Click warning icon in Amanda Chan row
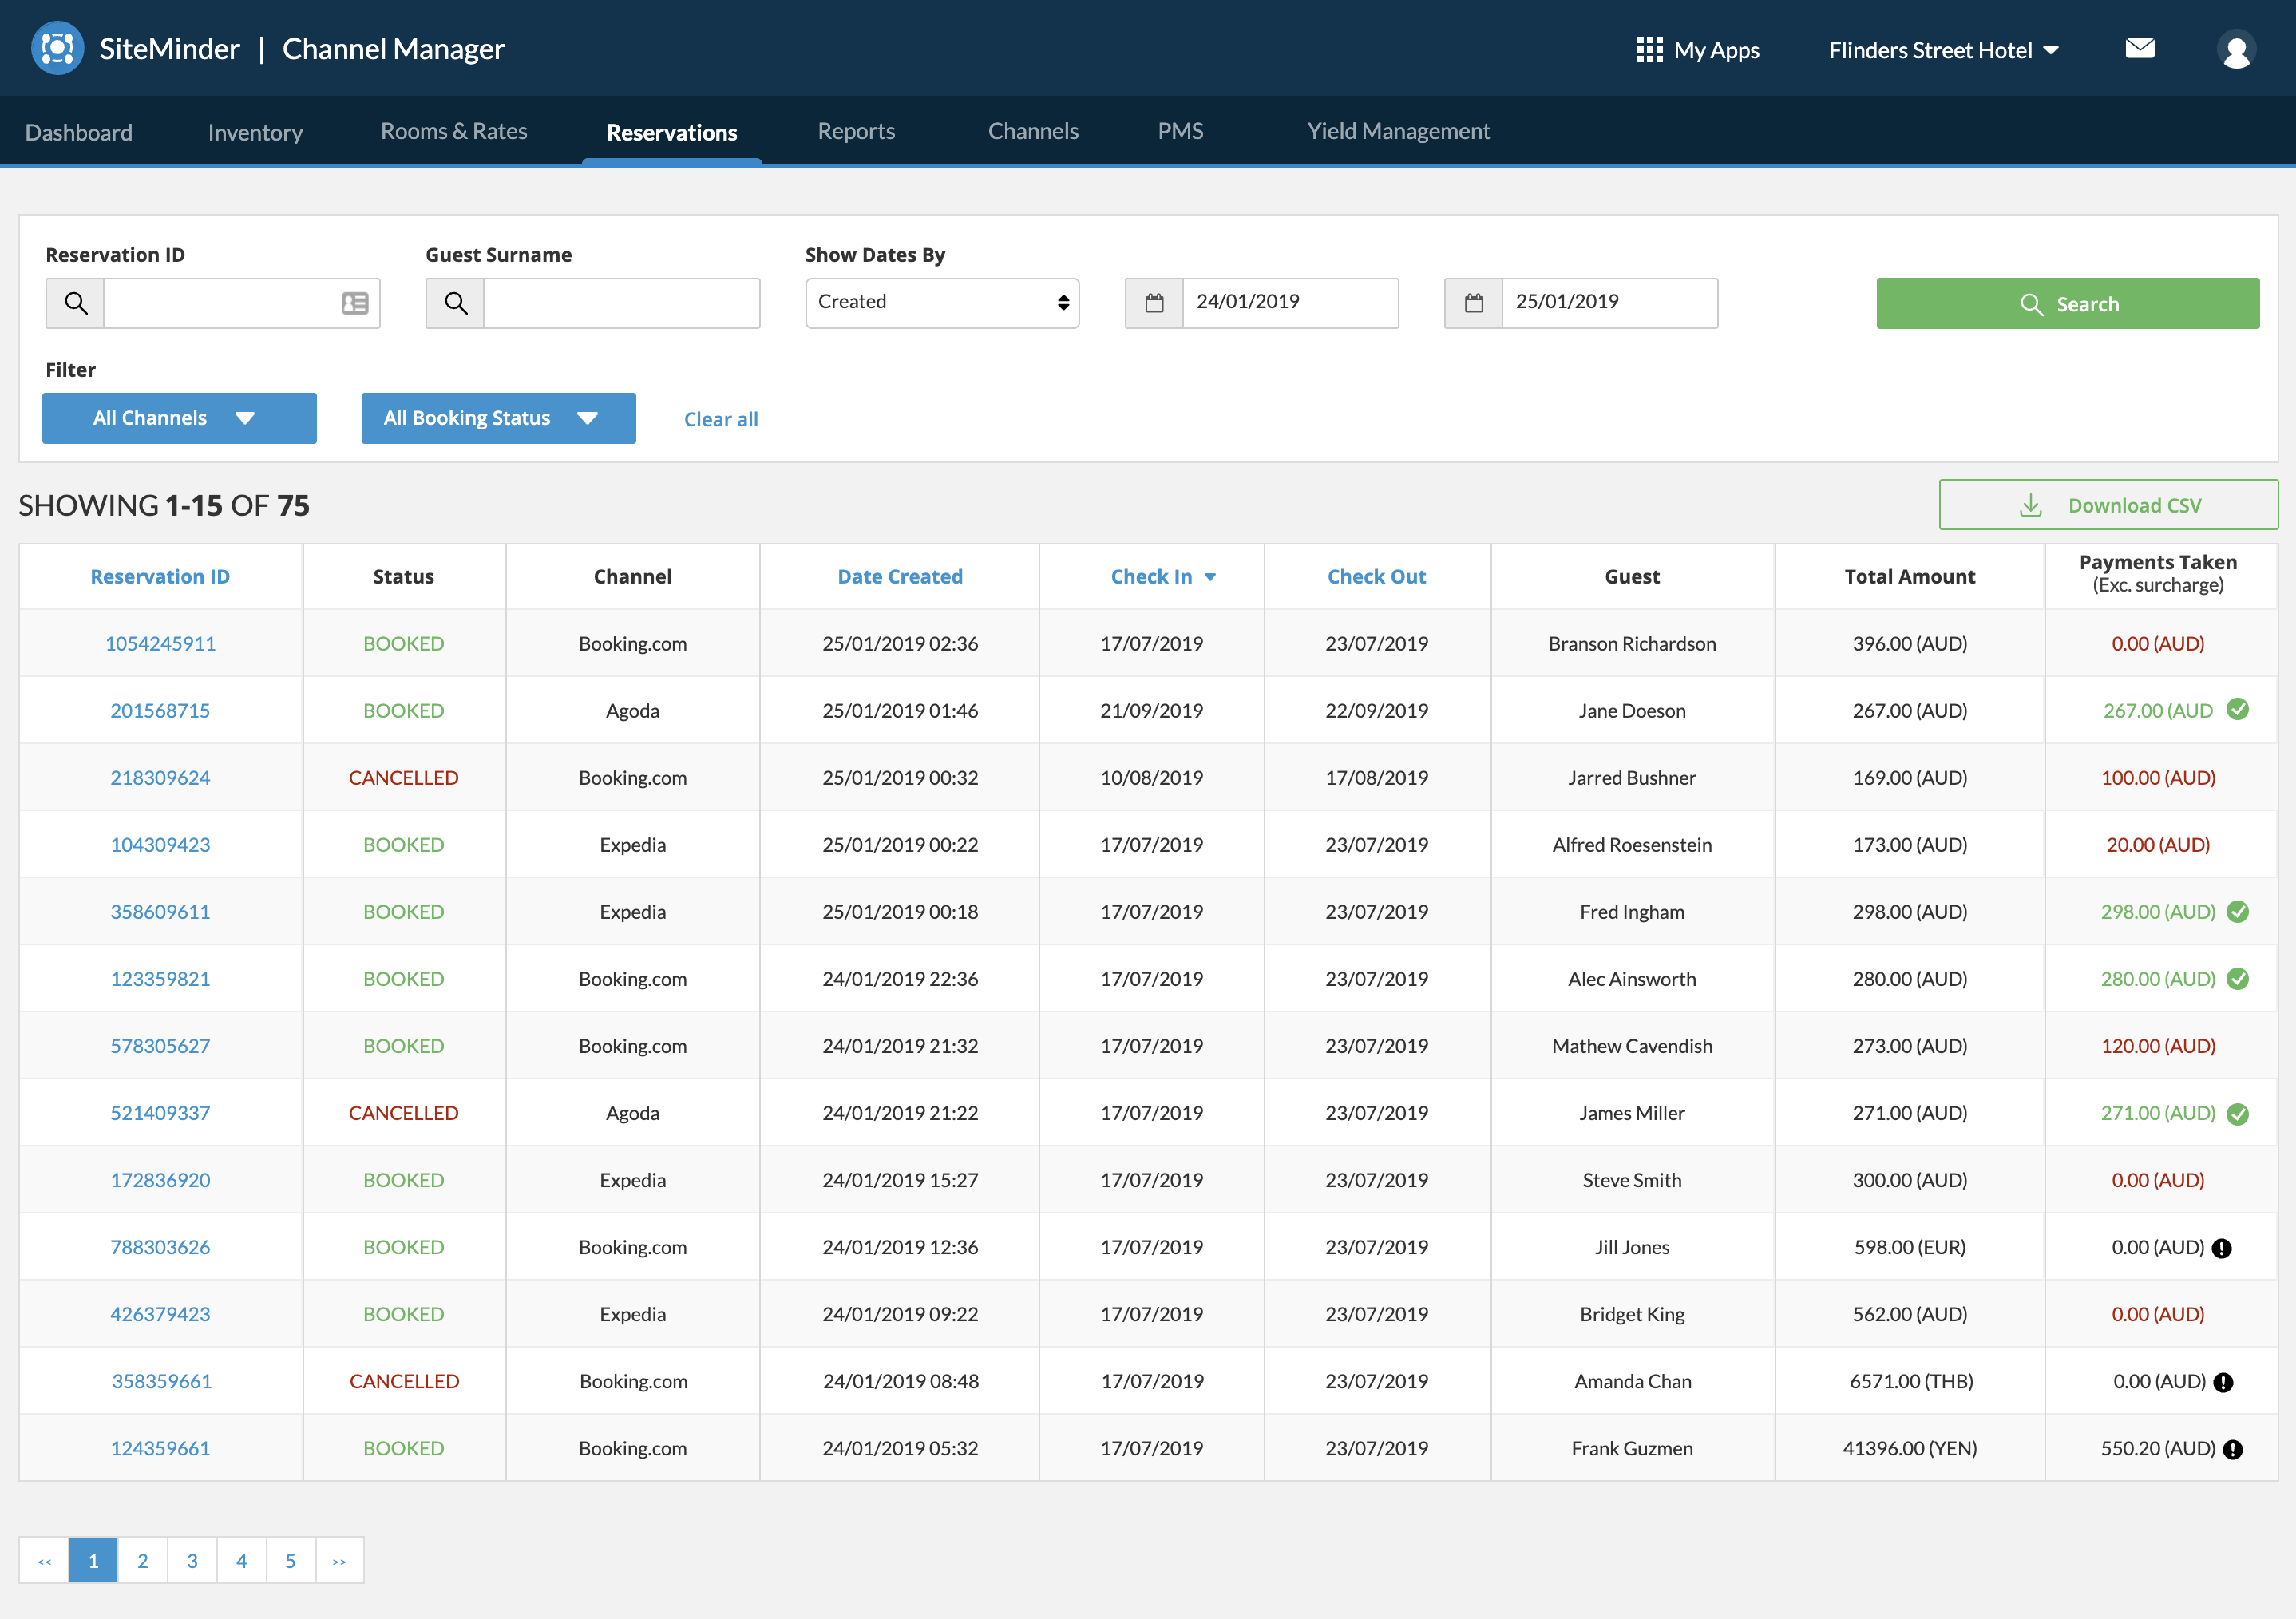The width and height of the screenshot is (2296, 1619). 2222,1382
